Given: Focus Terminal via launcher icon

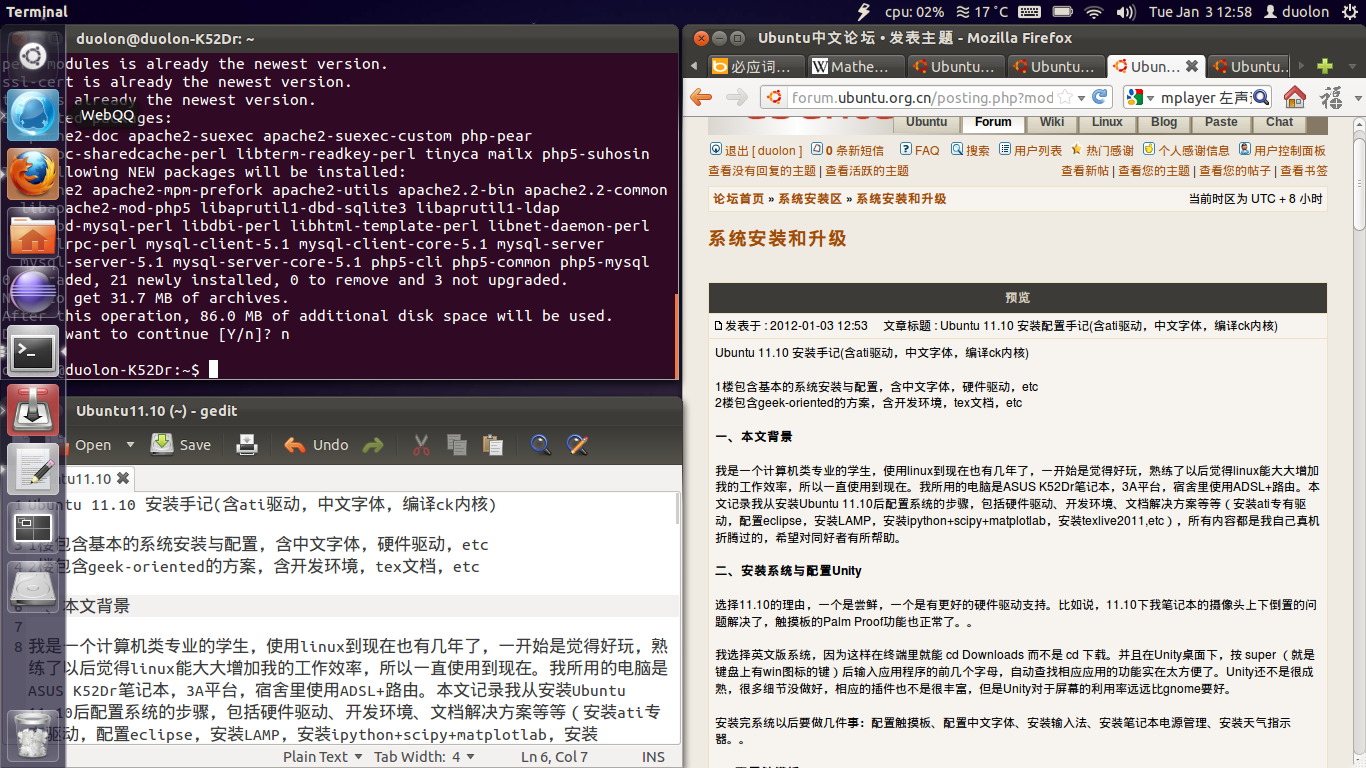Looking at the screenshot, I should pyautogui.click(x=33, y=352).
